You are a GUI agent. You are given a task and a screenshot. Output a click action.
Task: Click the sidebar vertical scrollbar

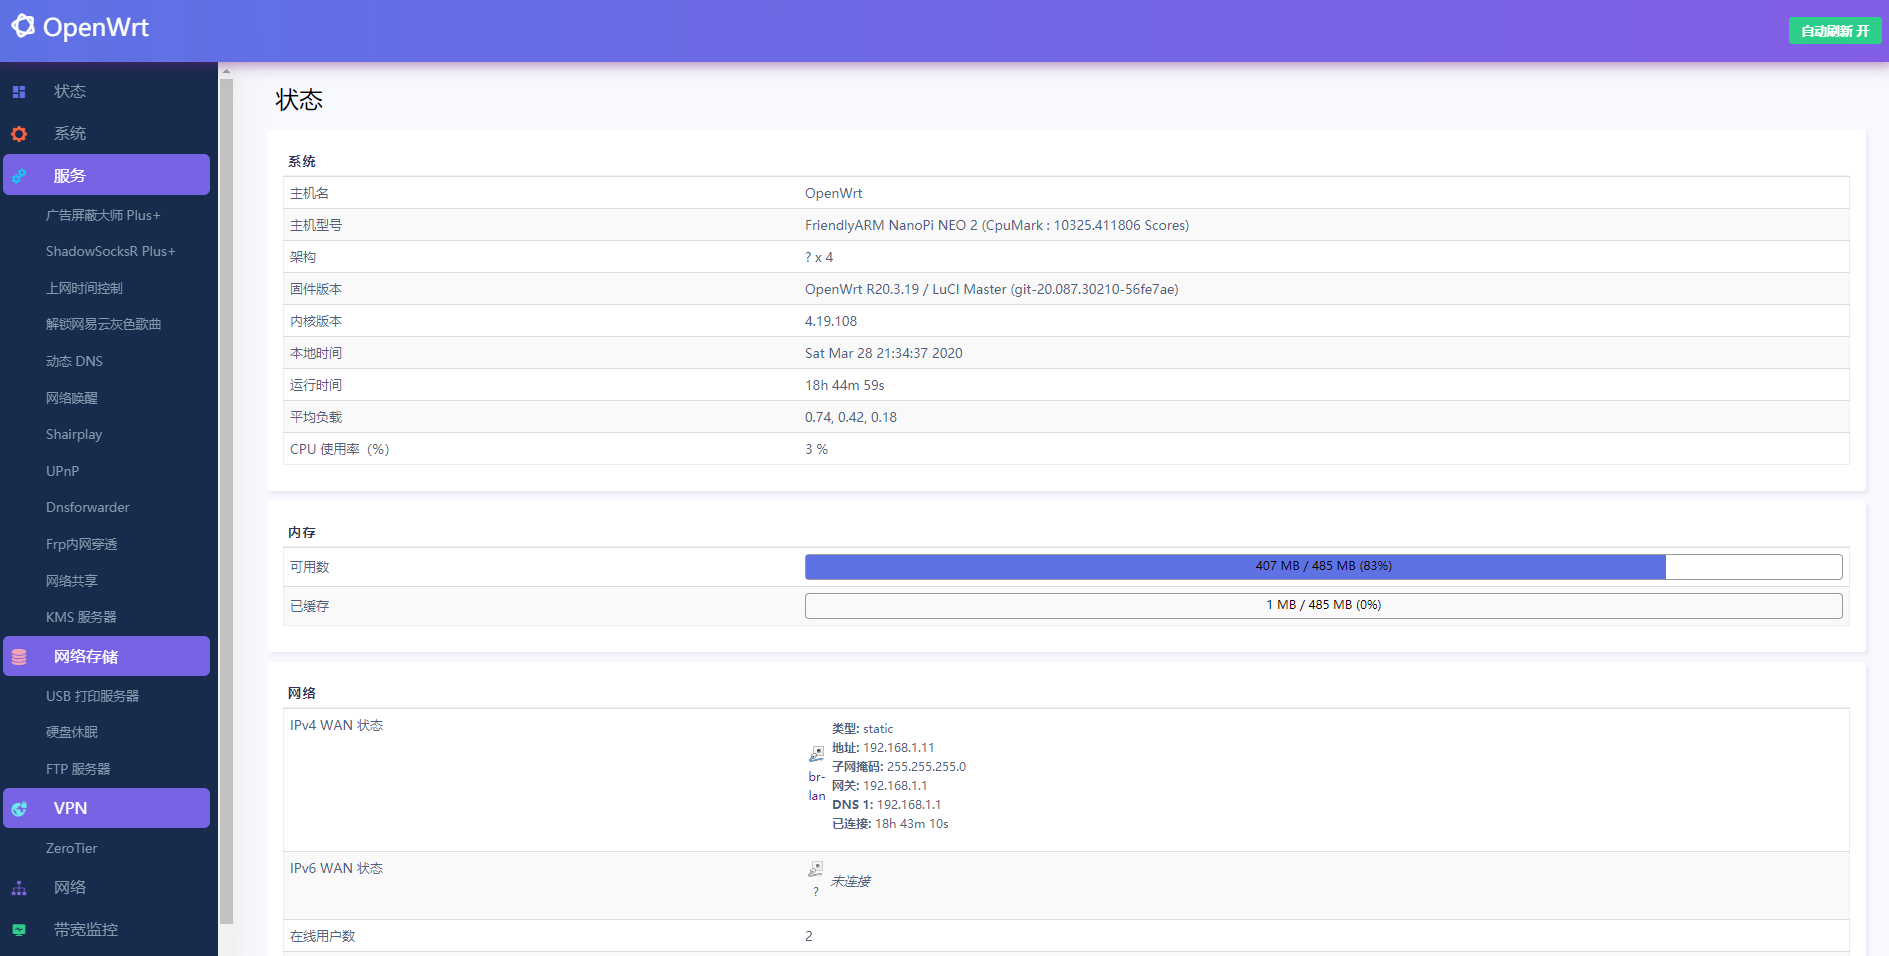(226, 500)
